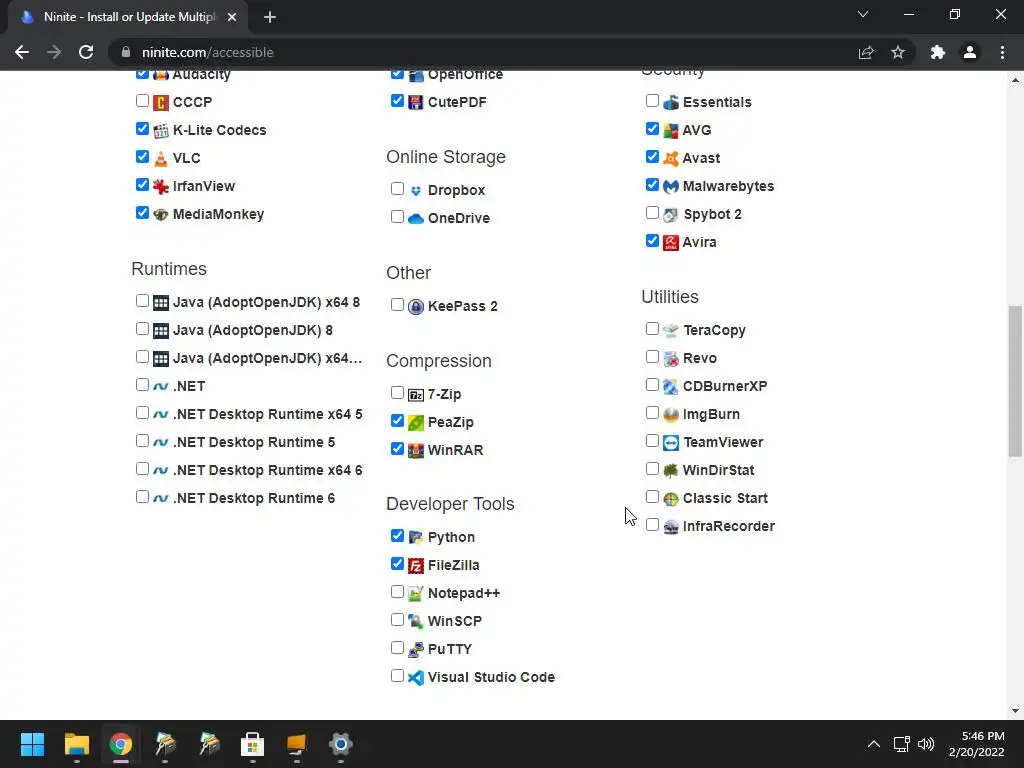Click the OneDrive cloud icon
Image resolution: width=1024 pixels, height=768 pixels.
(x=415, y=219)
